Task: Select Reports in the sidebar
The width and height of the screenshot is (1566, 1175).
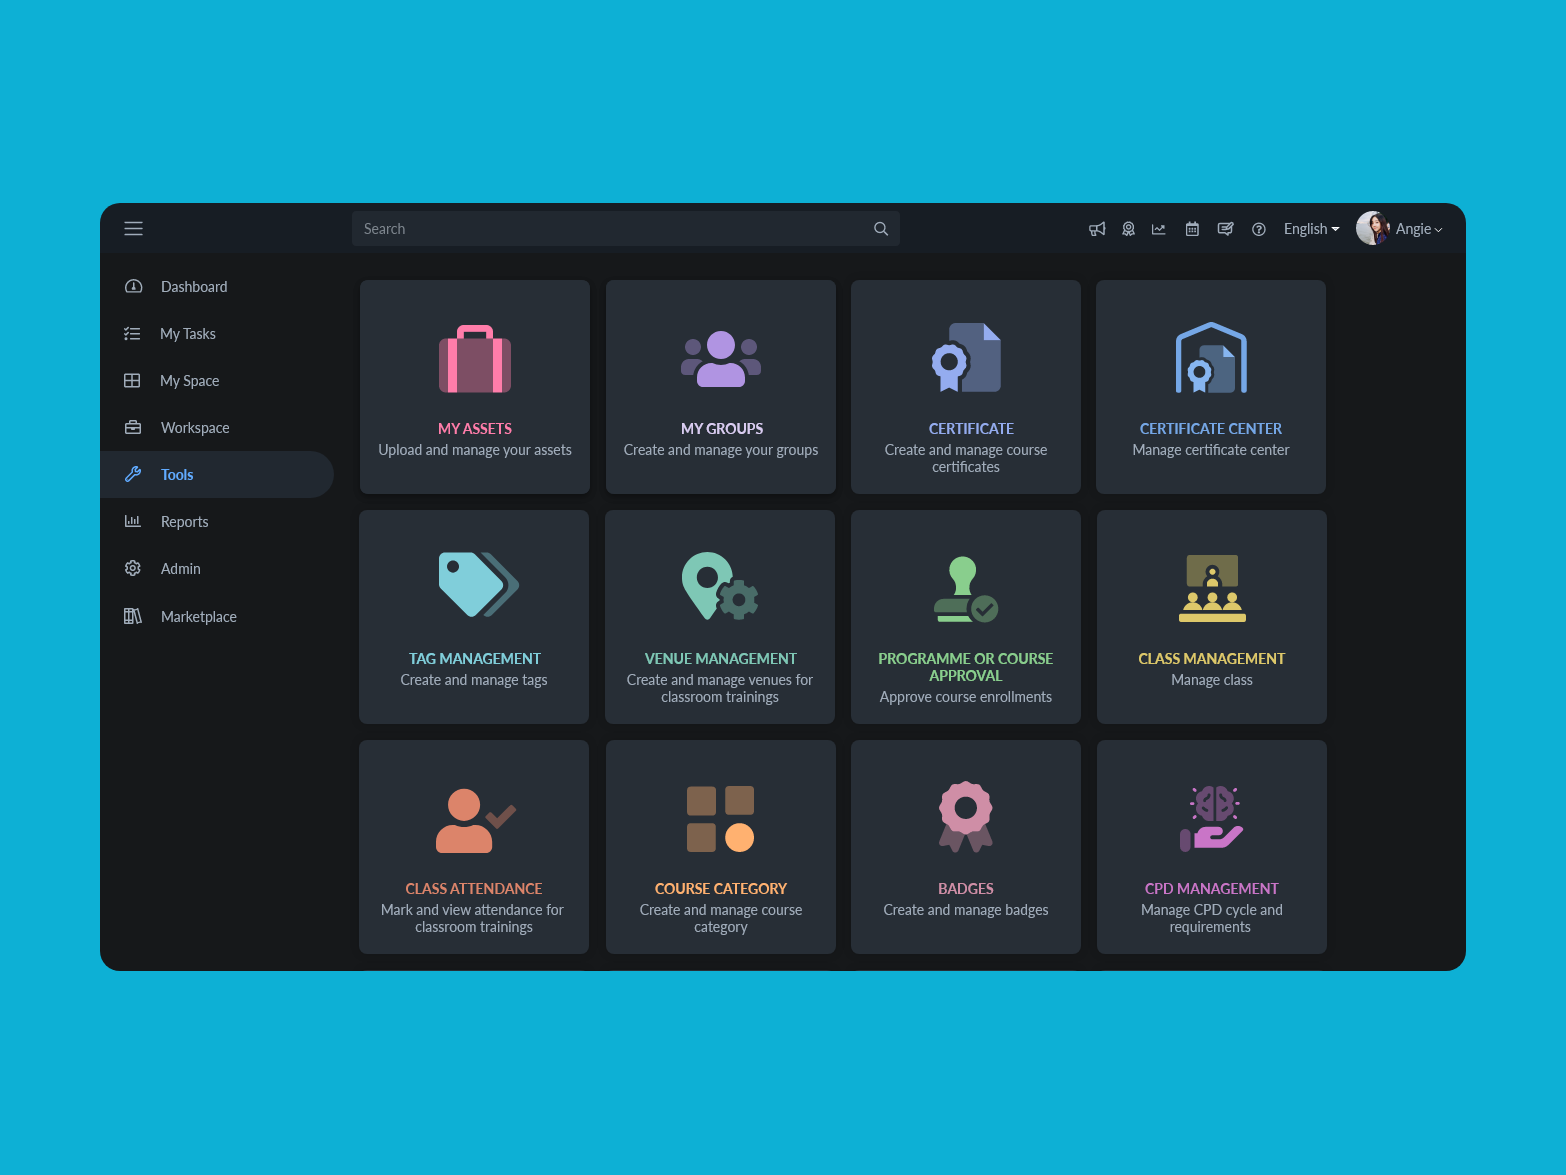Action: point(185,522)
